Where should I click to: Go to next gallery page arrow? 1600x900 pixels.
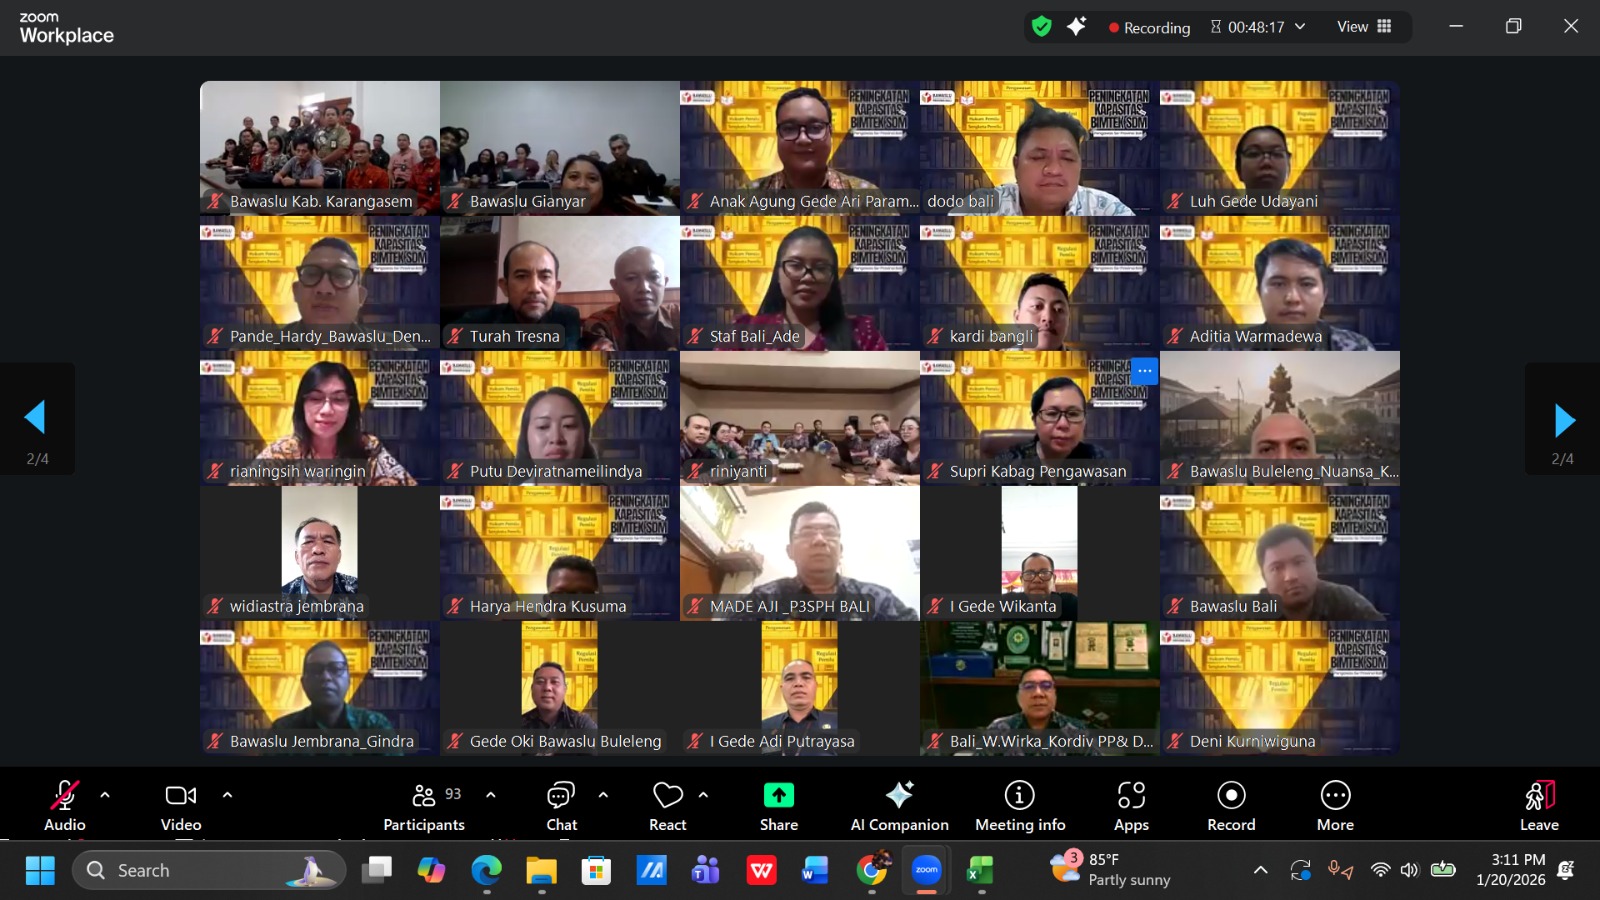(x=1564, y=420)
